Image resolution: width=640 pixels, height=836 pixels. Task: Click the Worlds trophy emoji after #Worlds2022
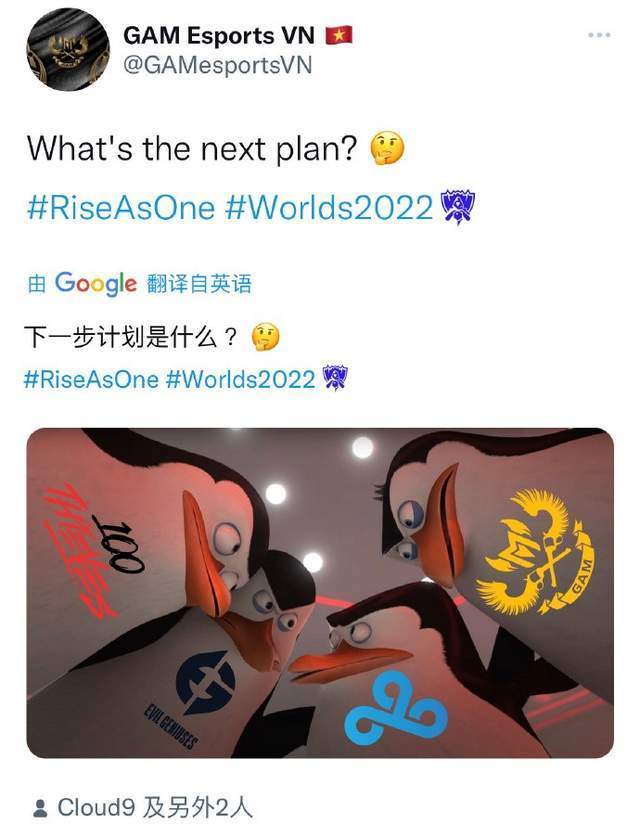pyautogui.click(x=457, y=207)
